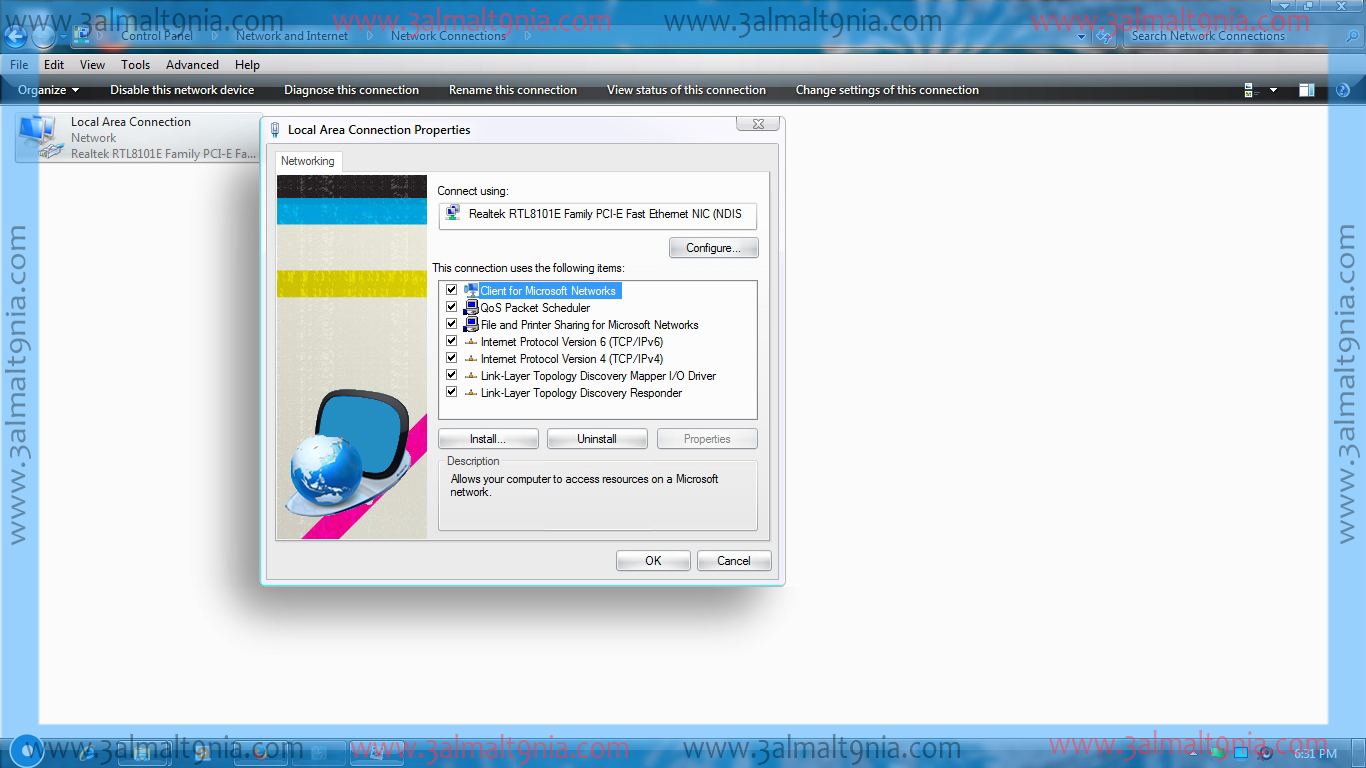The width and height of the screenshot is (1366, 768).
Task: Toggle Link-Layer Topology Discovery Responder checkbox
Action: (452, 392)
